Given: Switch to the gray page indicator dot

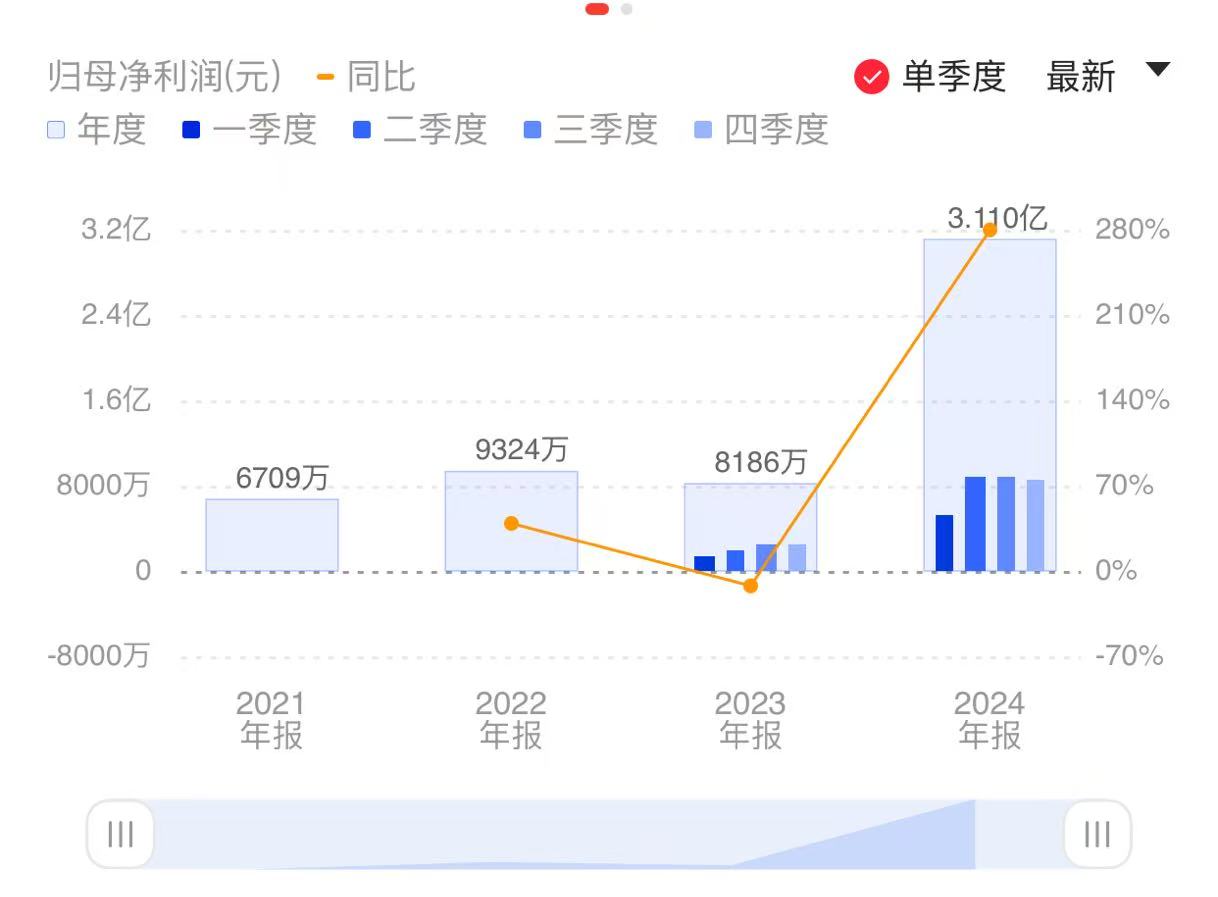Looking at the screenshot, I should [627, 9].
